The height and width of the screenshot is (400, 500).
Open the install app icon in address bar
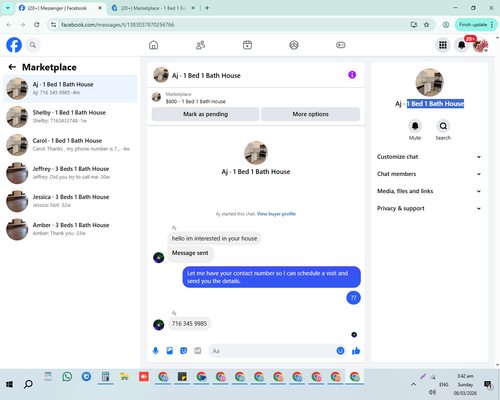point(414,25)
